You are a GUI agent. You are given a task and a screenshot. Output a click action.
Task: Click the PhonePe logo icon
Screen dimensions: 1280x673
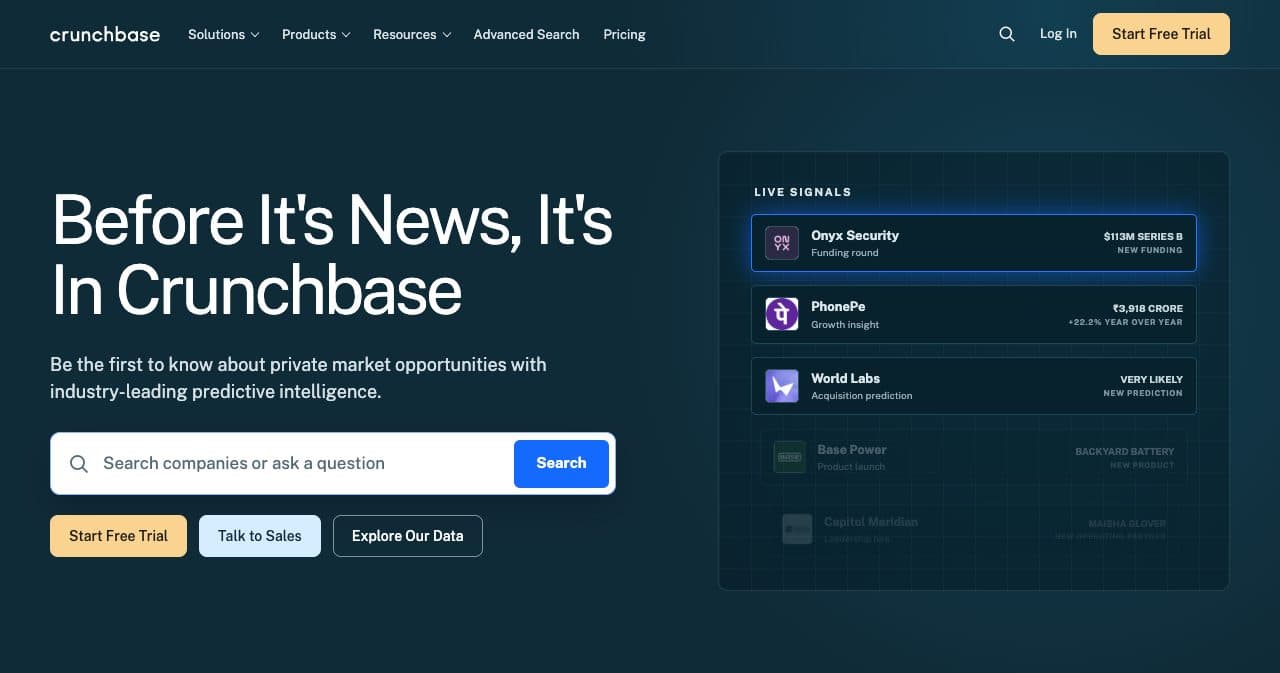(782, 314)
